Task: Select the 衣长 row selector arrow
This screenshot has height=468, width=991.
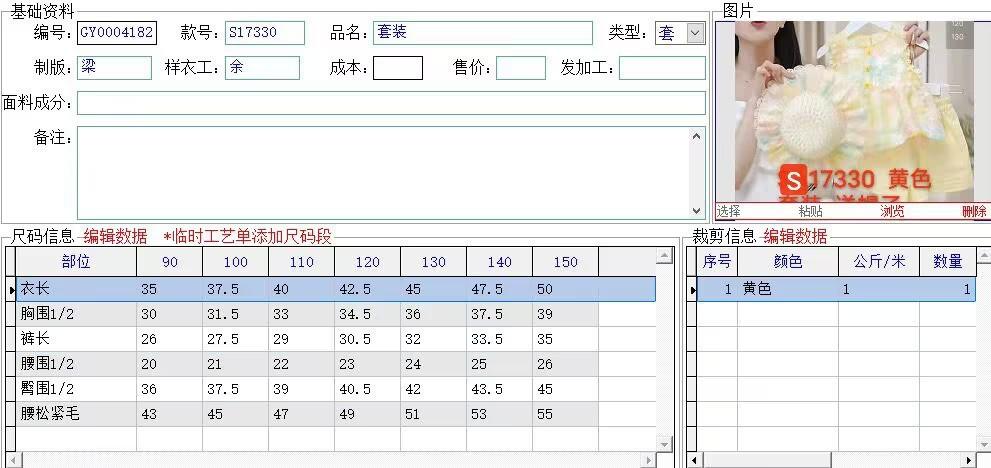Action: coord(11,289)
